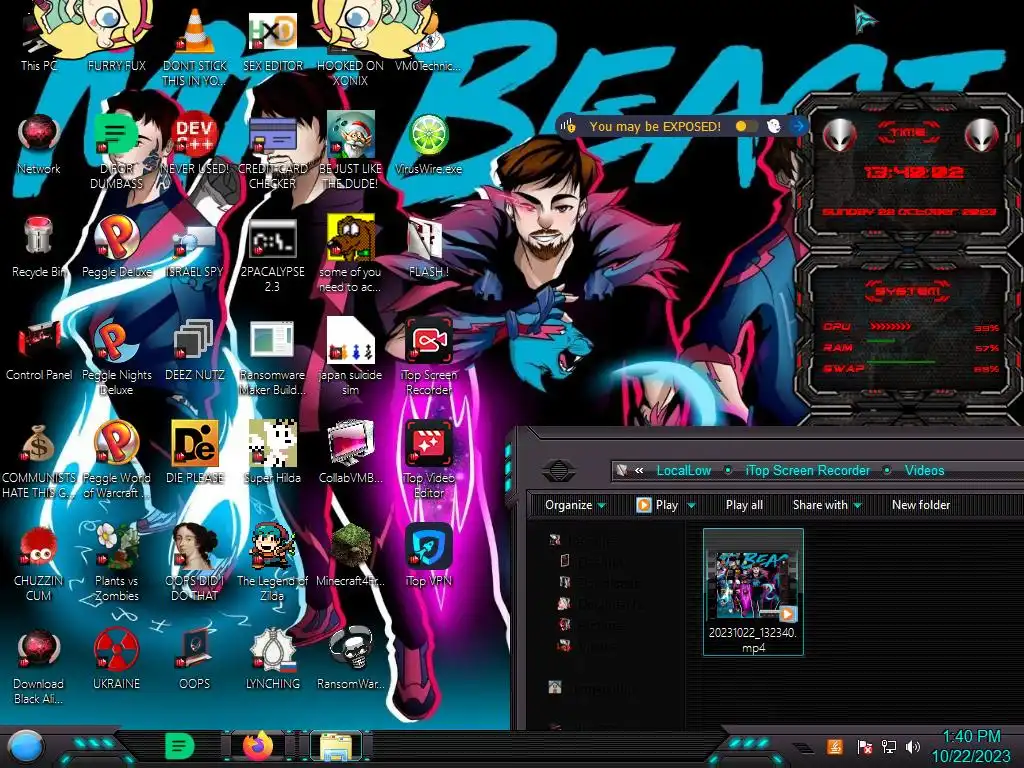Open The Legend of Zilda shortcut
Image resolution: width=1024 pixels, height=768 pixels.
[x=272, y=563]
